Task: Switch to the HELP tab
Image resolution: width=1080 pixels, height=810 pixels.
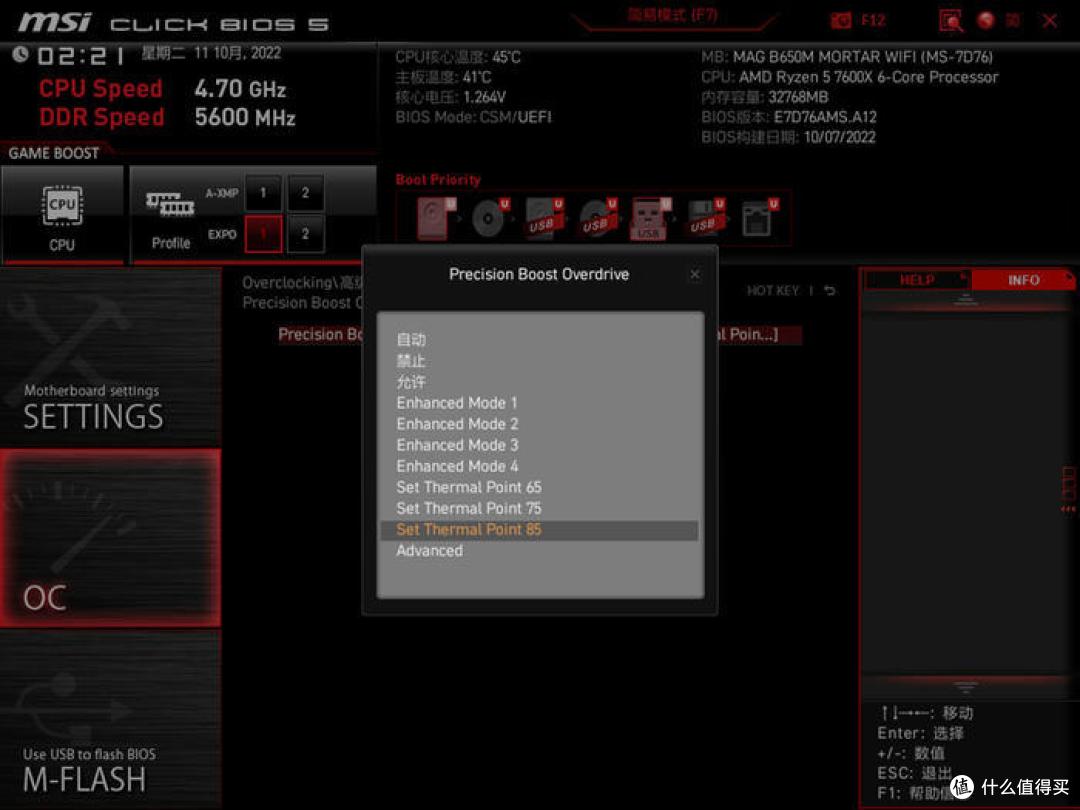Action: point(917,280)
